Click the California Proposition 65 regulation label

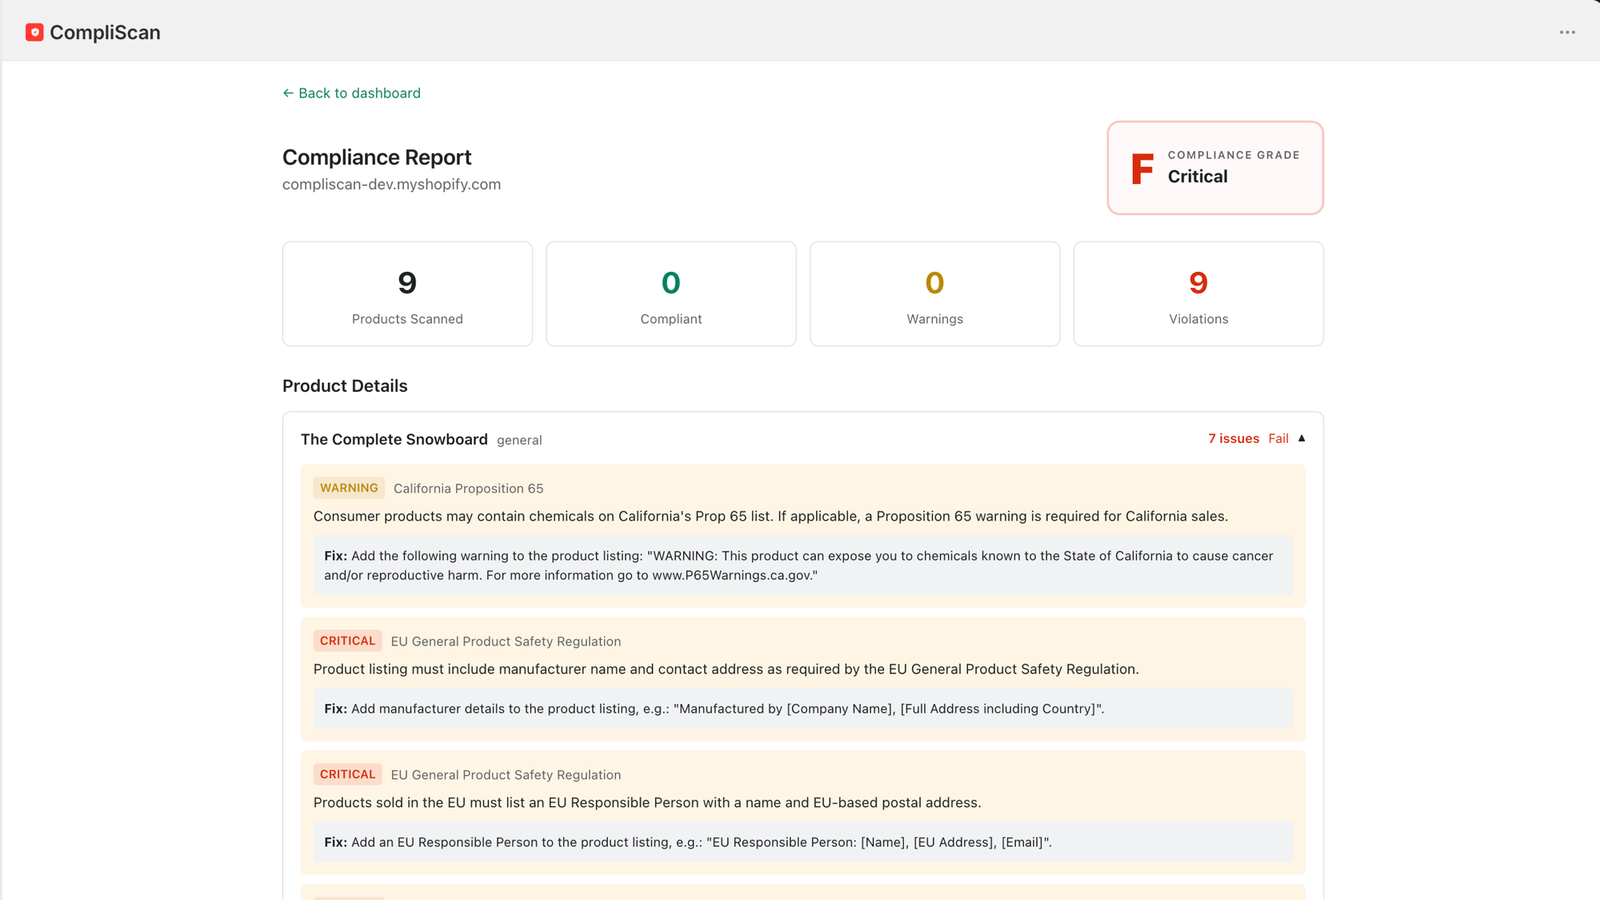pyautogui.click(x=468, y=488)
